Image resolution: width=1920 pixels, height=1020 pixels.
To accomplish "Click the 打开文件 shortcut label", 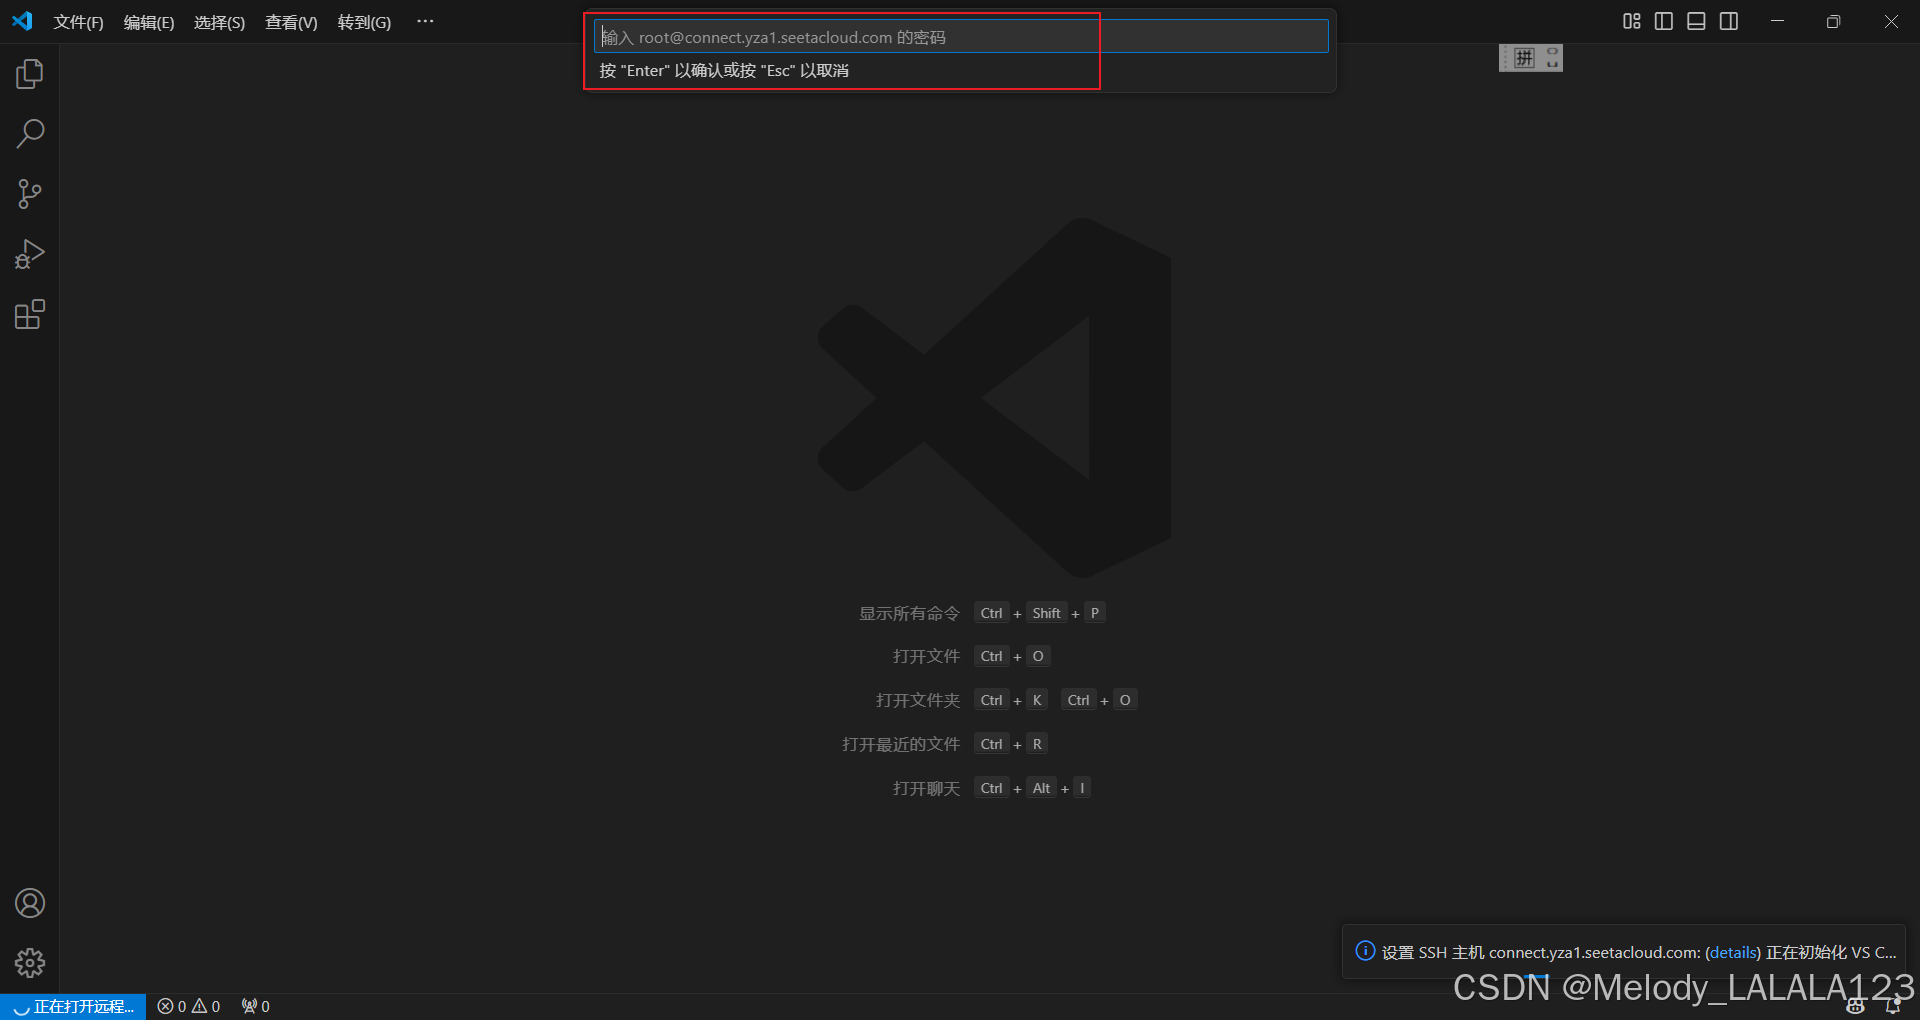I will pyautogui.click(x=926, y=656).
